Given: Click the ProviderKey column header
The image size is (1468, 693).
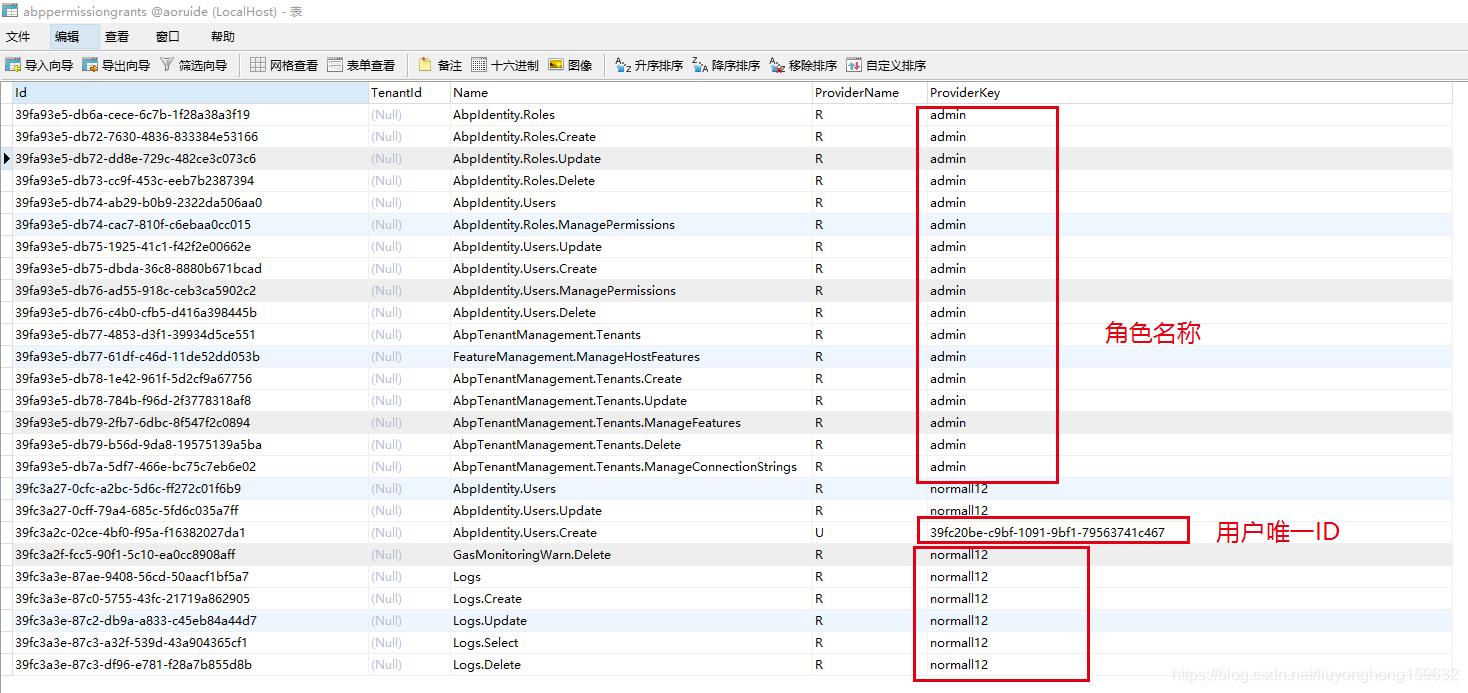Looking at the screenshot, I should point(1189,92).
